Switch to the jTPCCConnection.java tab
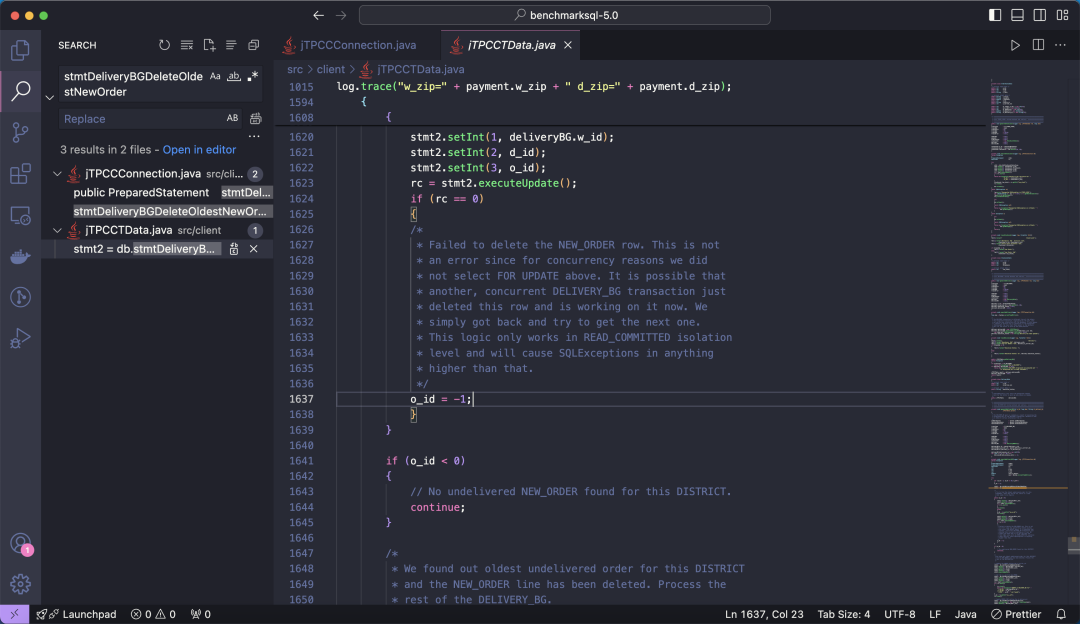Image resolution: width=1080 pixels, height=624 pixels. point(360,45)
